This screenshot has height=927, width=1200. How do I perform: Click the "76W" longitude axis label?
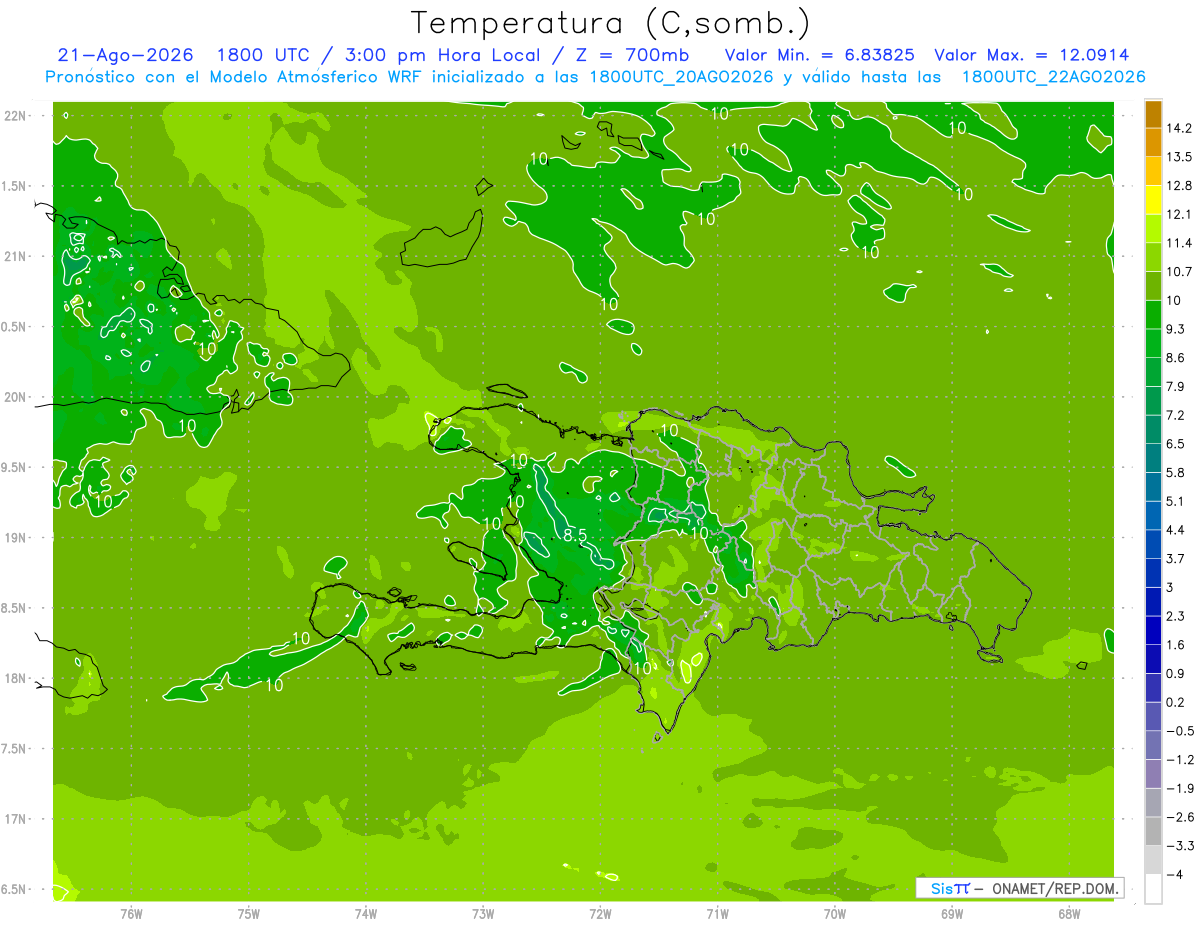[131, 914]
